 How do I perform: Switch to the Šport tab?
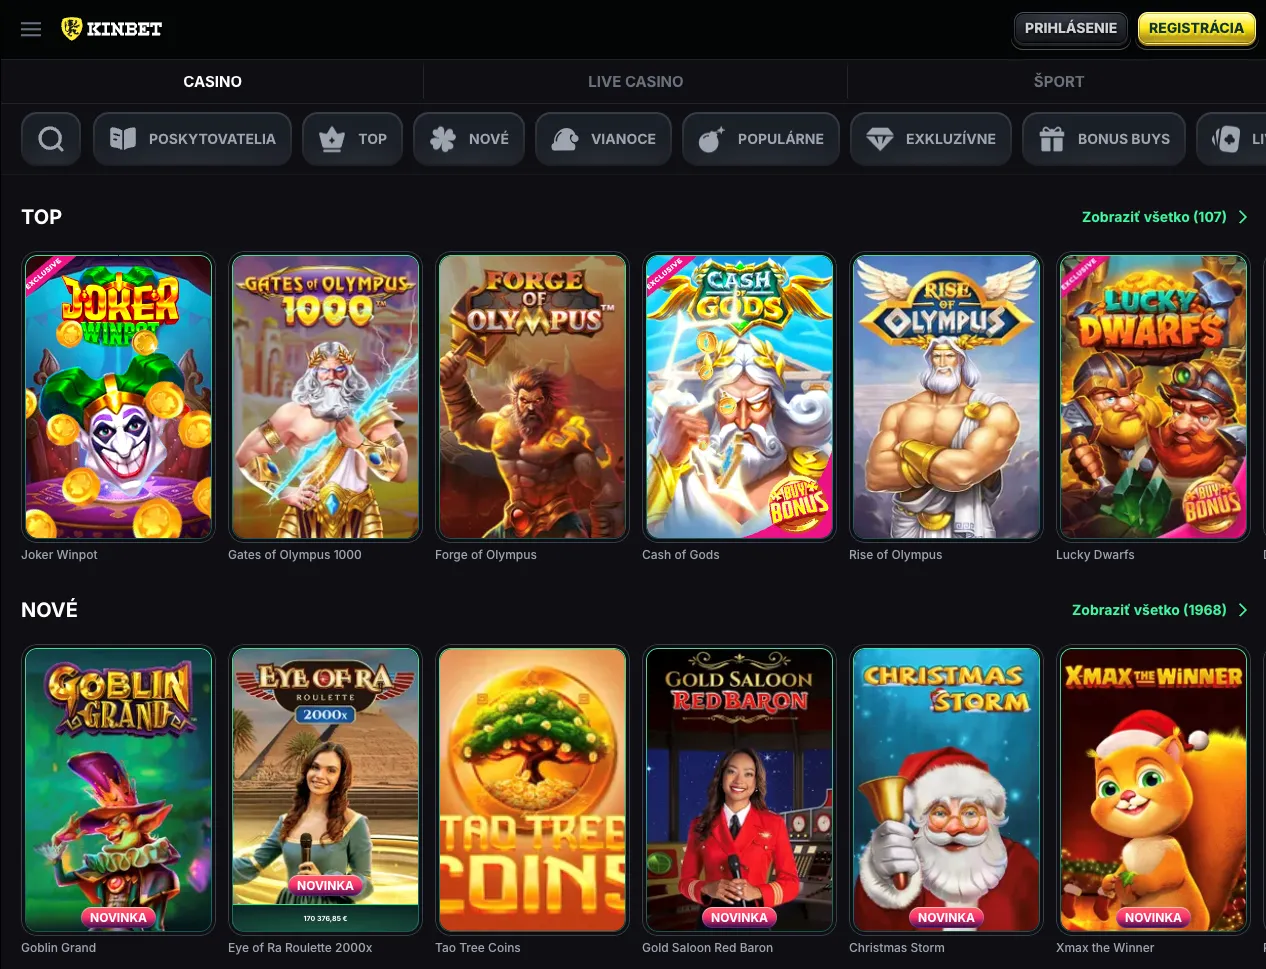(x=1058, y=82)
